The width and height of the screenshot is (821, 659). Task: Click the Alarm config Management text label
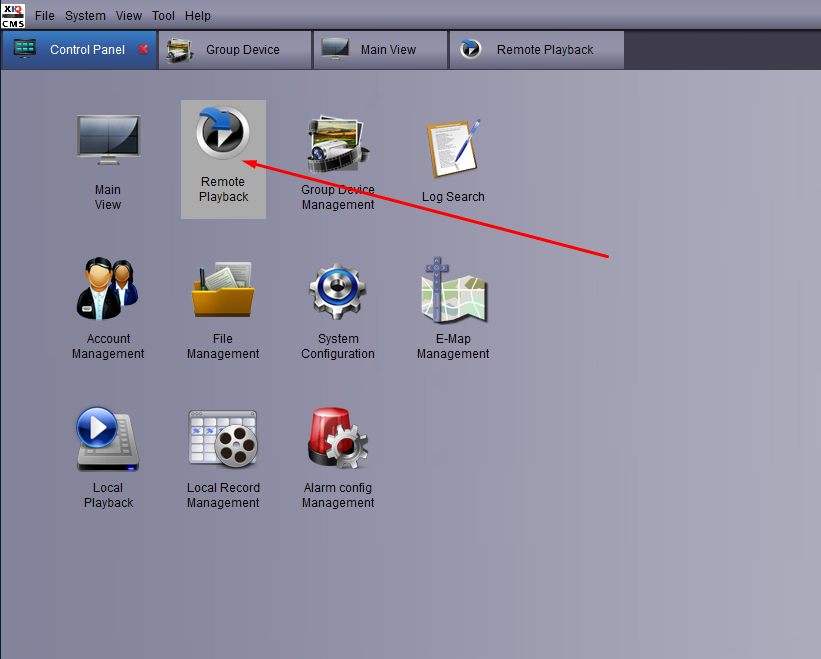pos(338,495)
